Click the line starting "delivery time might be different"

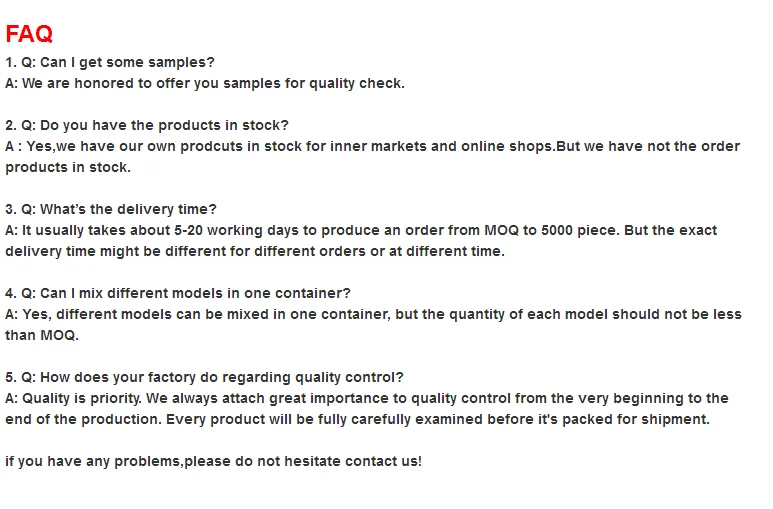pyautogui.click(x=255, y=251)
